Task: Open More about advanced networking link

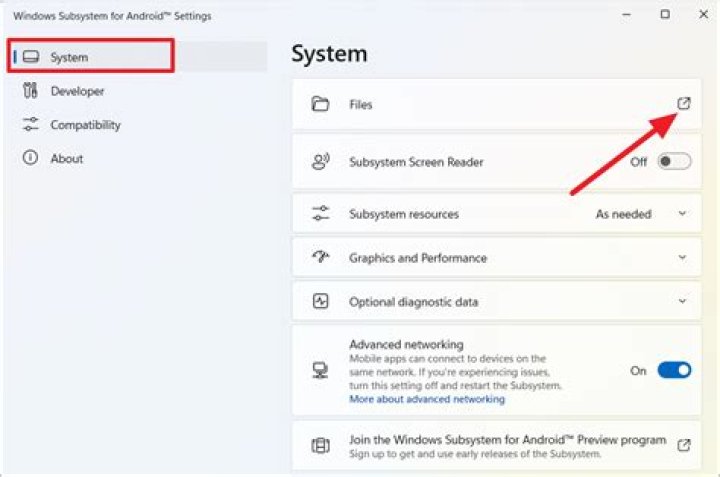Action: [x=427, y=399]
